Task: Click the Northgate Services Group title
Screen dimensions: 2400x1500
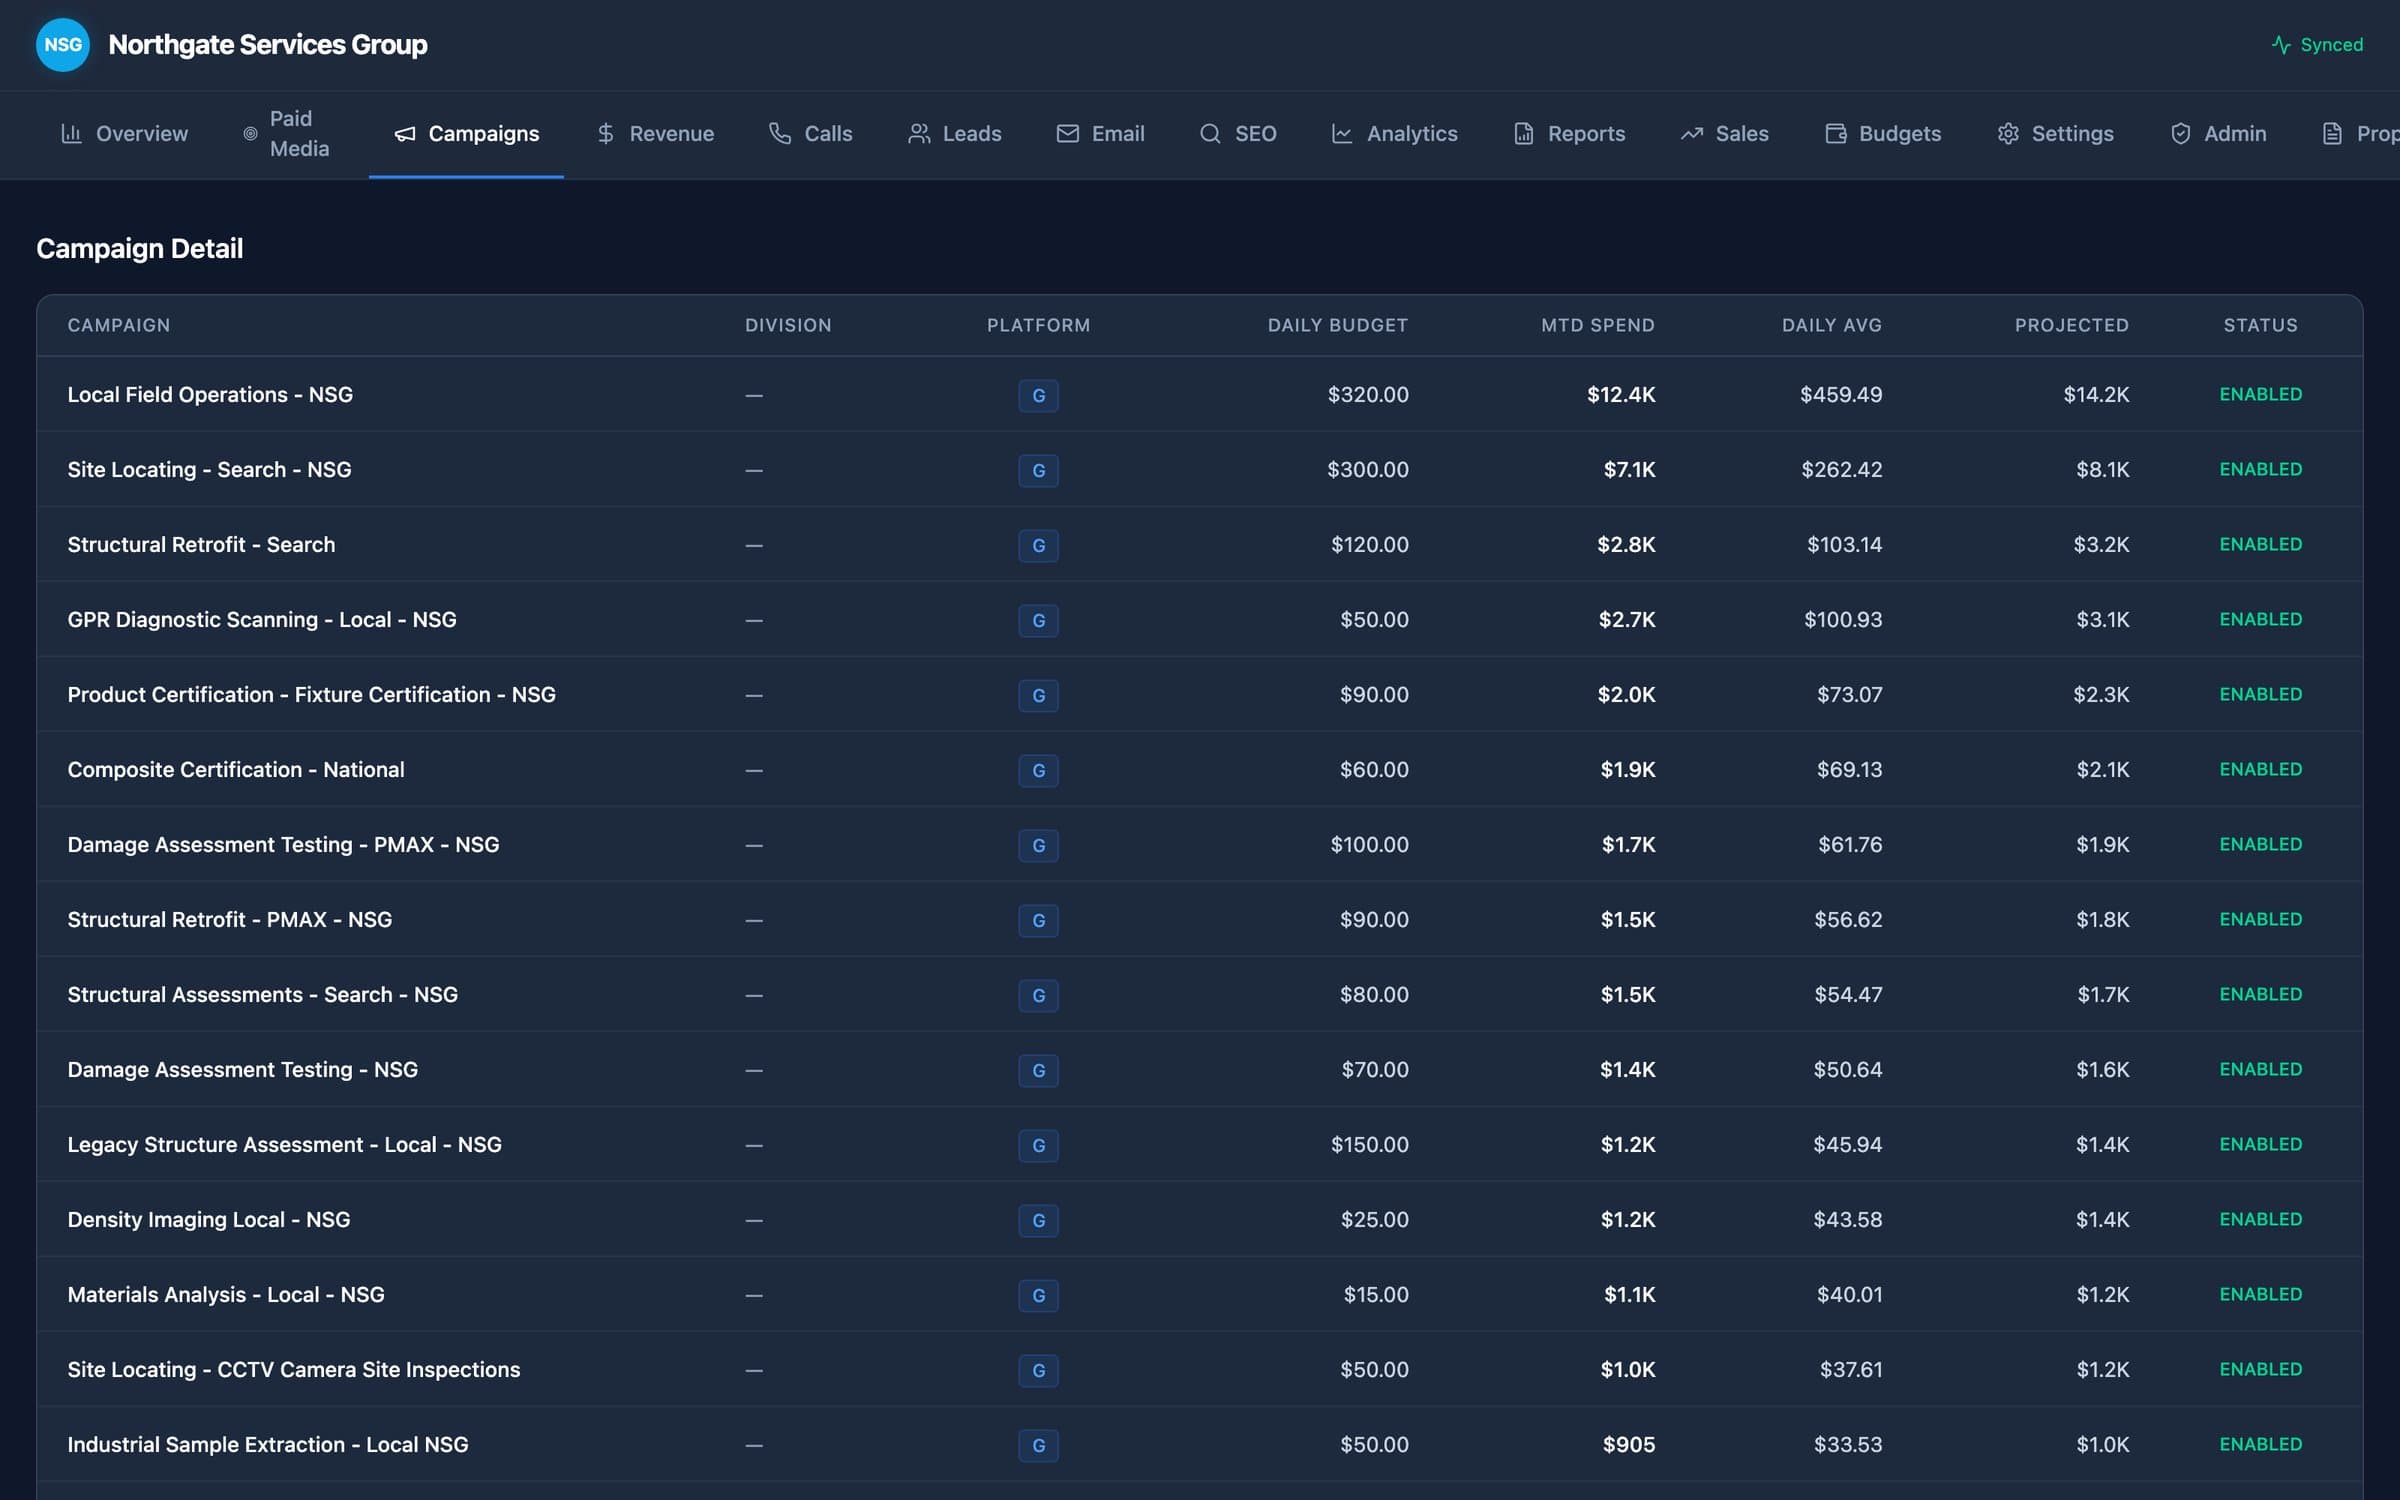Action: 267,45
